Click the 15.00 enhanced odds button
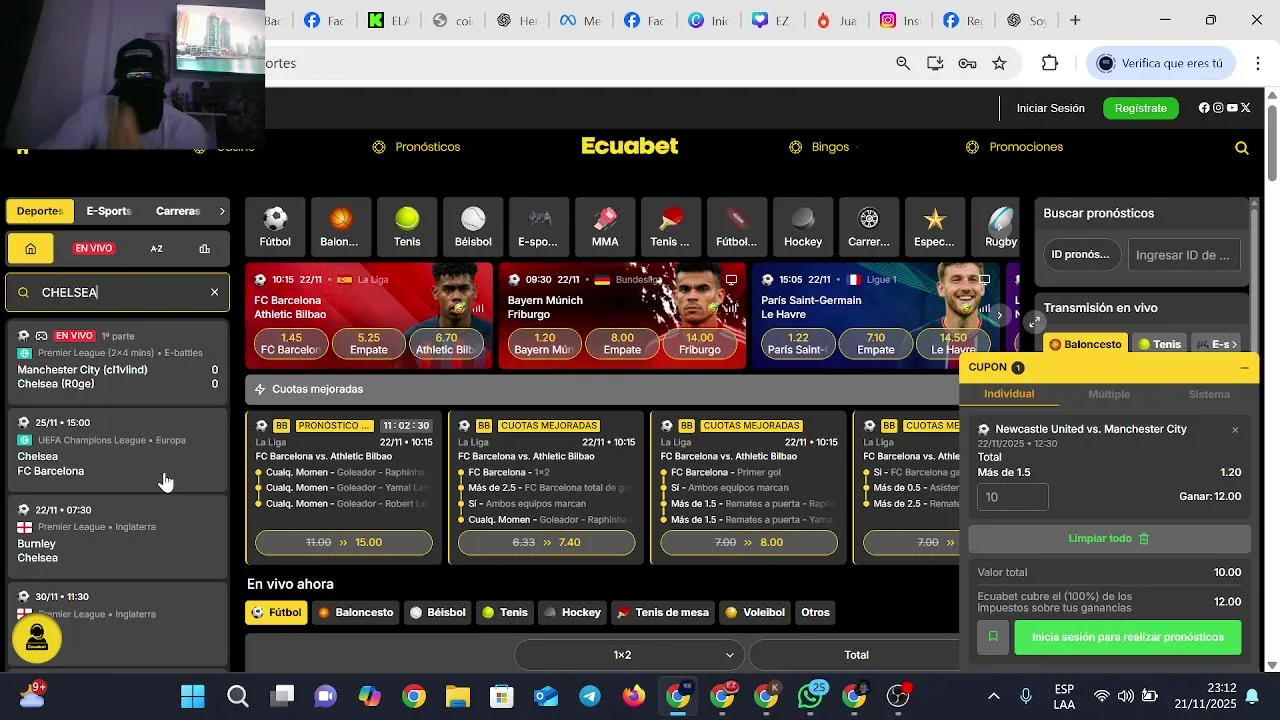 point(344,542)
